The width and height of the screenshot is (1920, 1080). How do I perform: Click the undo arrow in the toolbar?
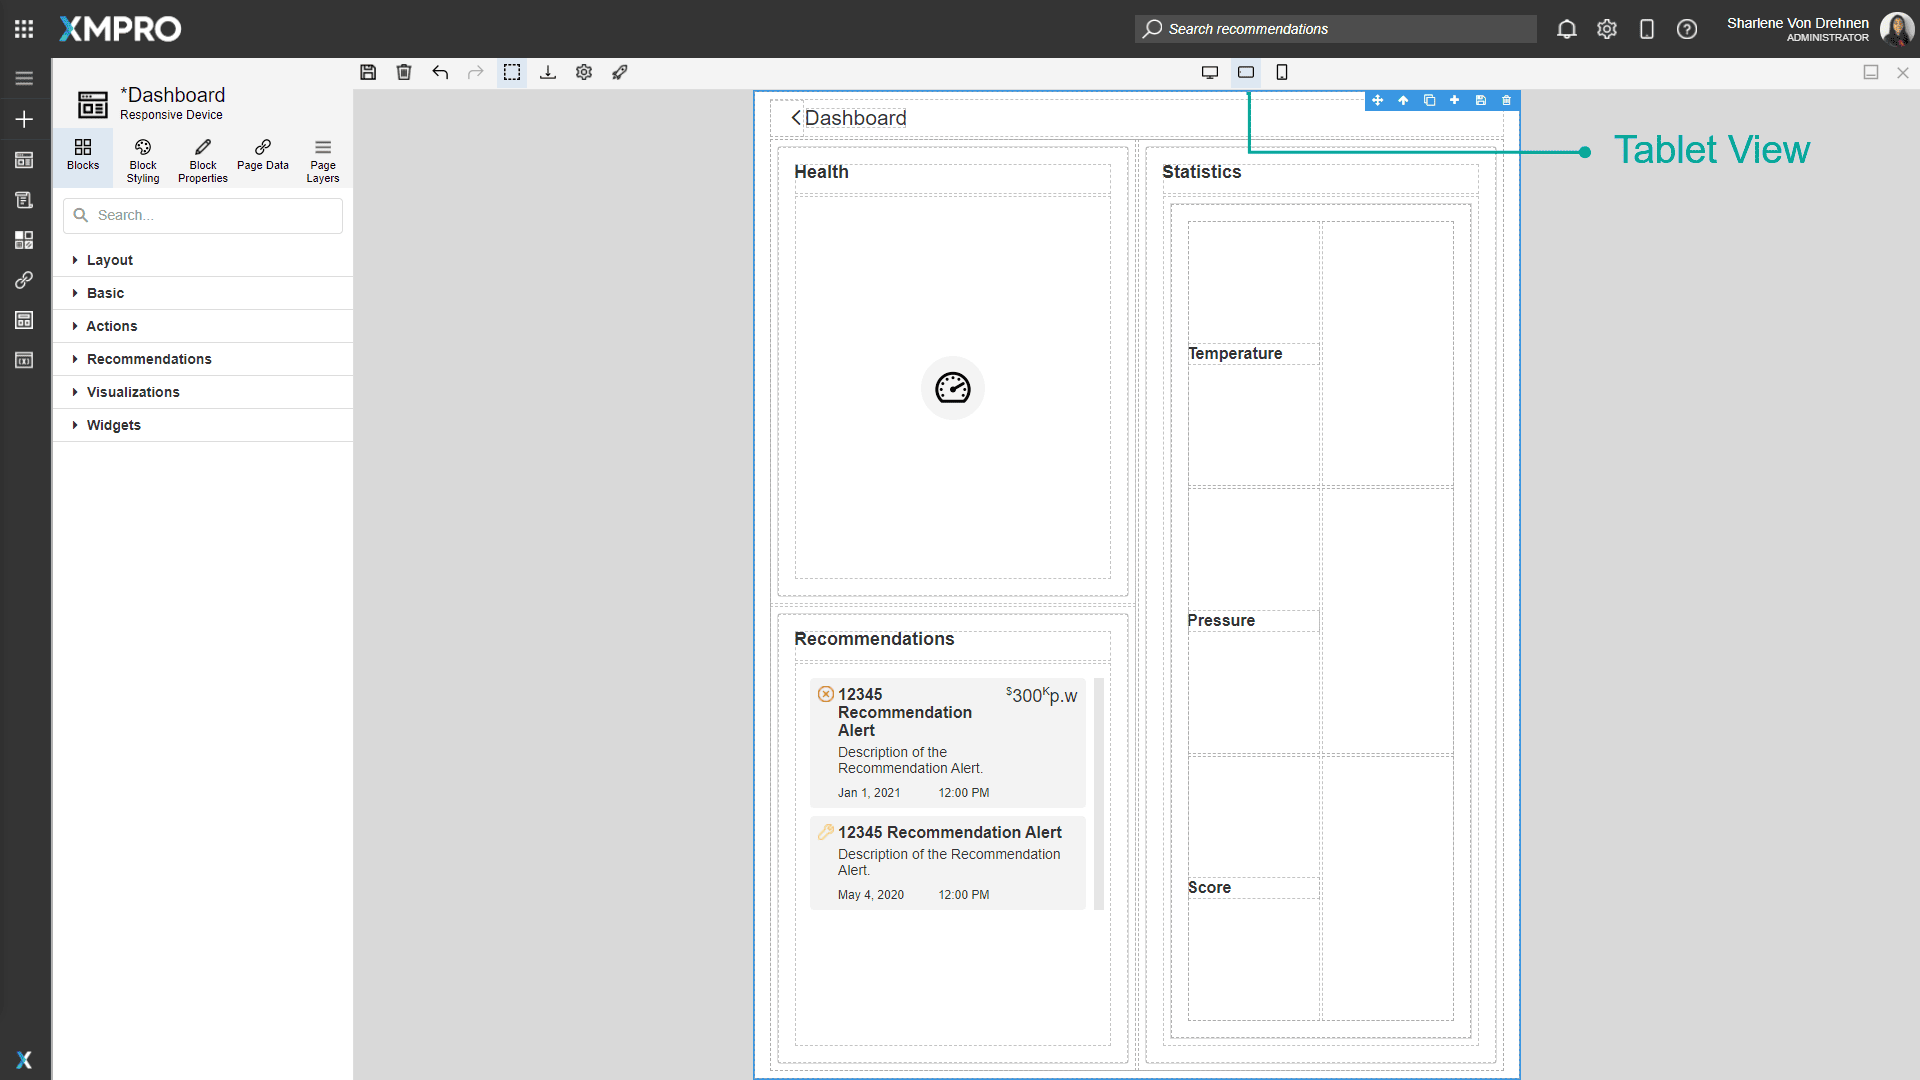(440, 72)
